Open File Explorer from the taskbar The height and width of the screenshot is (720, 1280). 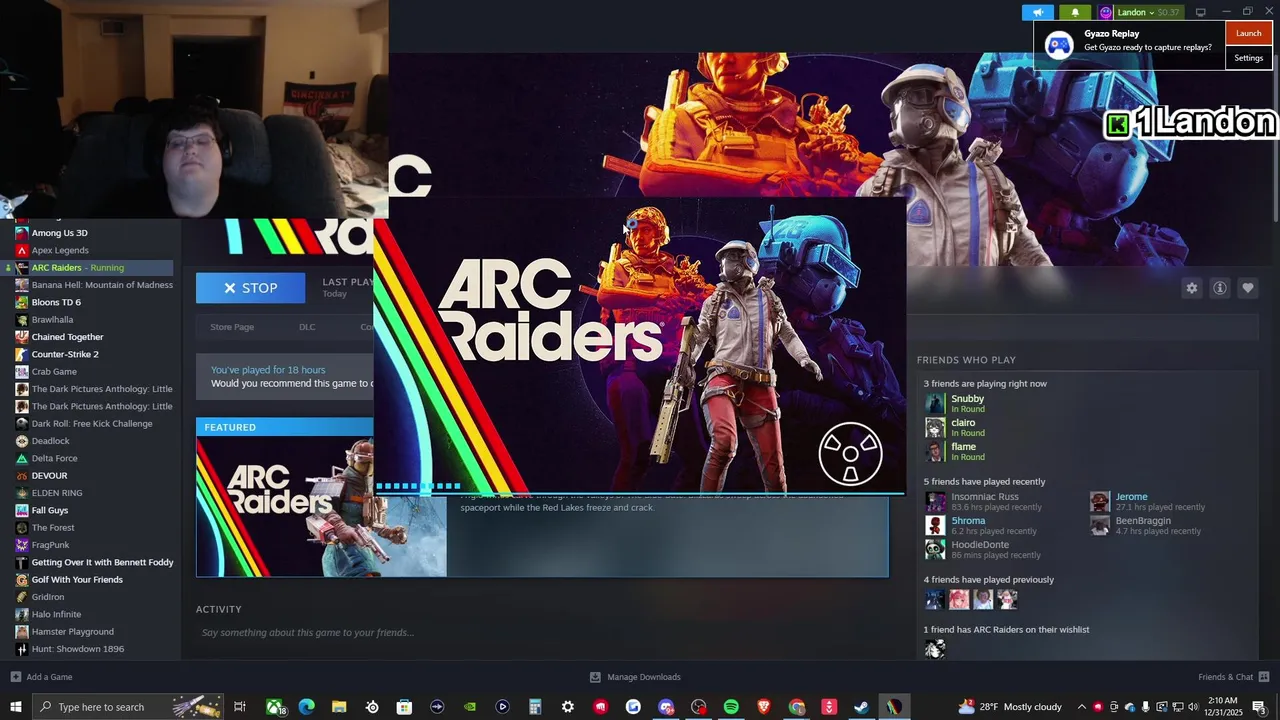(339, 707)
